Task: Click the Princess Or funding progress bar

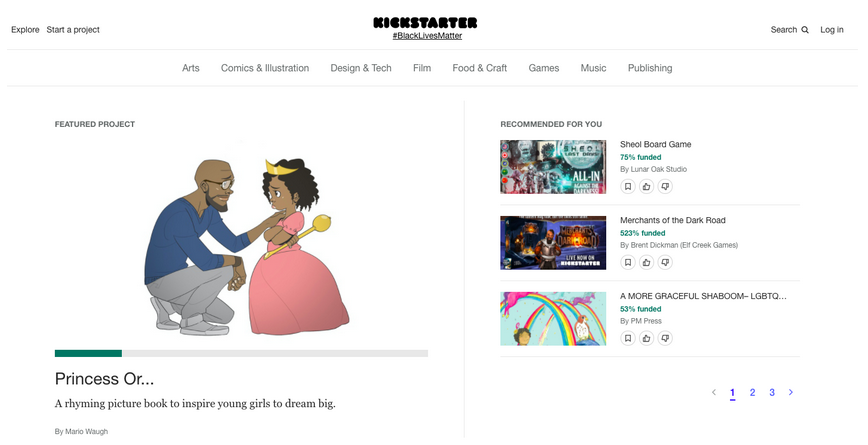Action: click(241, 353)
